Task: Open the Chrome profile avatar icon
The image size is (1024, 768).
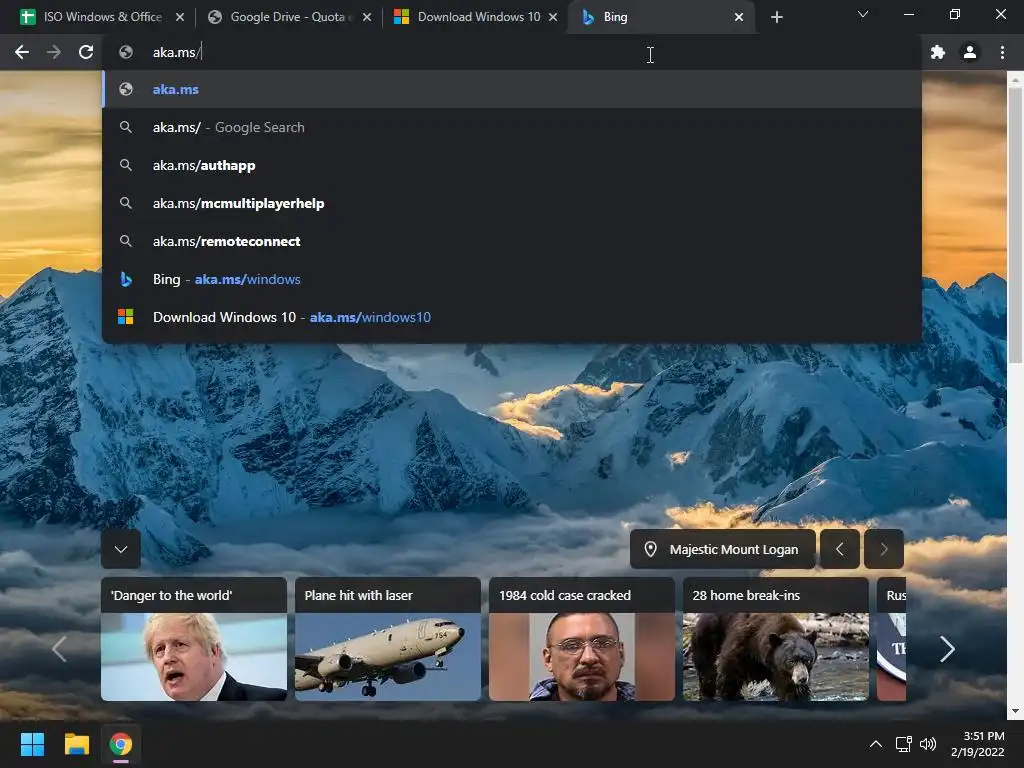Action: (x=970, y=52)
